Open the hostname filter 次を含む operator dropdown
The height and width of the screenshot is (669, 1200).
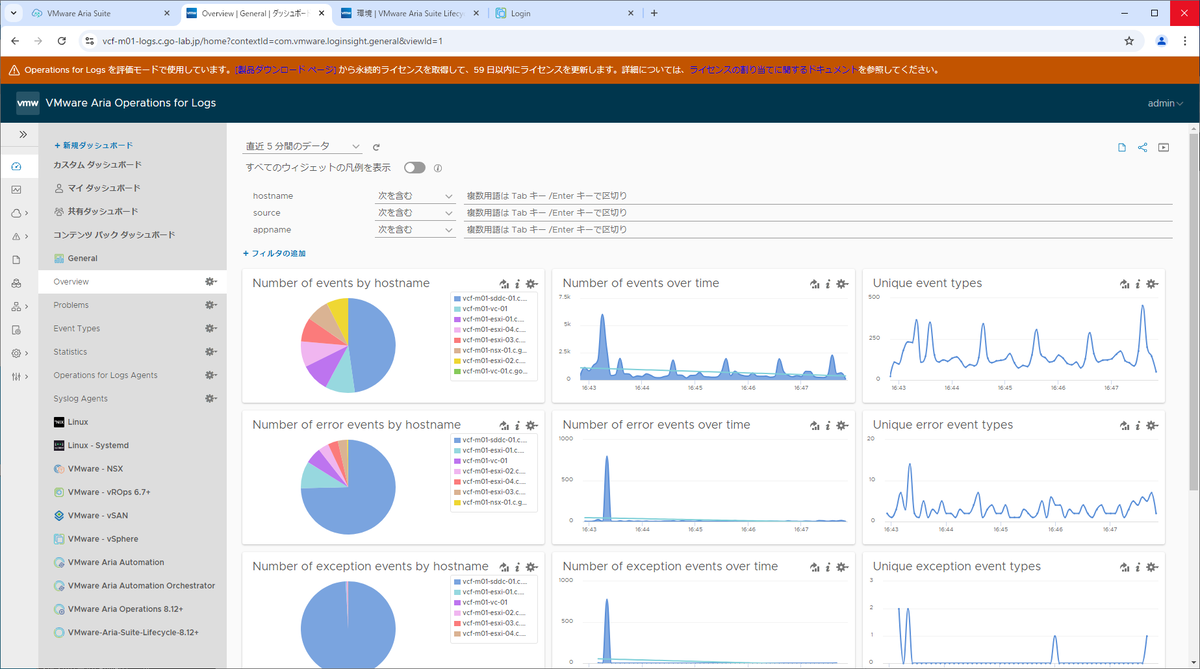pyautogui.click(x=415, y=195)
